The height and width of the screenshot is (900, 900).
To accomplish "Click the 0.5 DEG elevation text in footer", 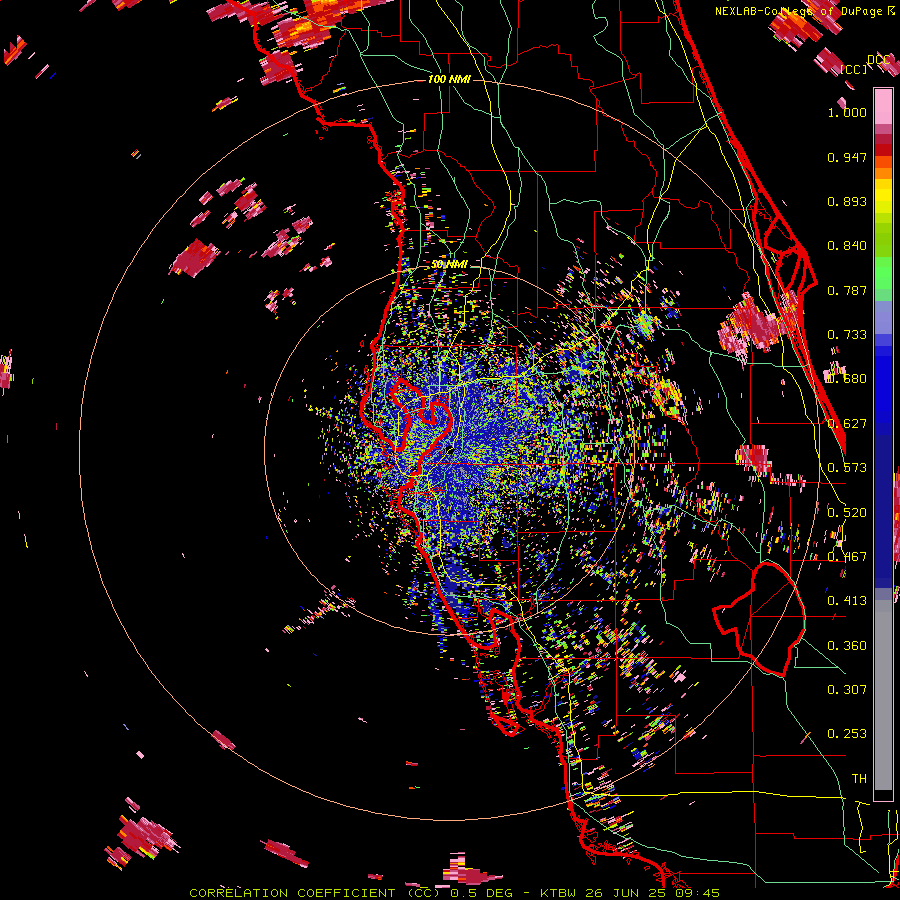I will [x=482, y=893].
